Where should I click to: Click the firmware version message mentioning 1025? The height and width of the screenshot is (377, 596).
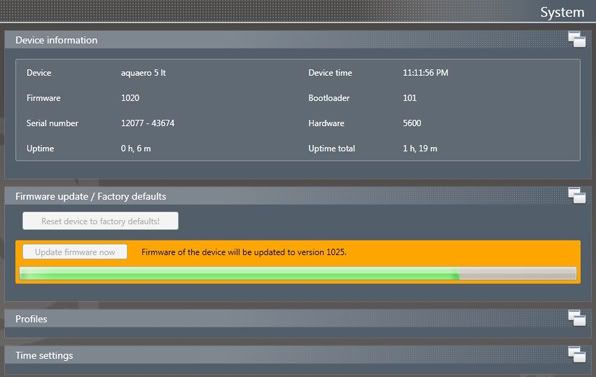(x=244, y=252)
